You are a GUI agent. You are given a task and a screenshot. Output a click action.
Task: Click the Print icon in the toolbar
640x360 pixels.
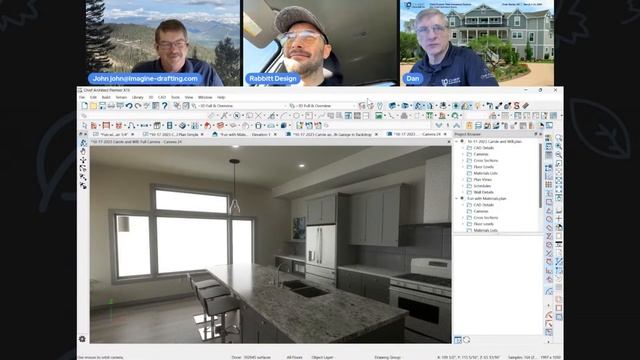point(111,106)
